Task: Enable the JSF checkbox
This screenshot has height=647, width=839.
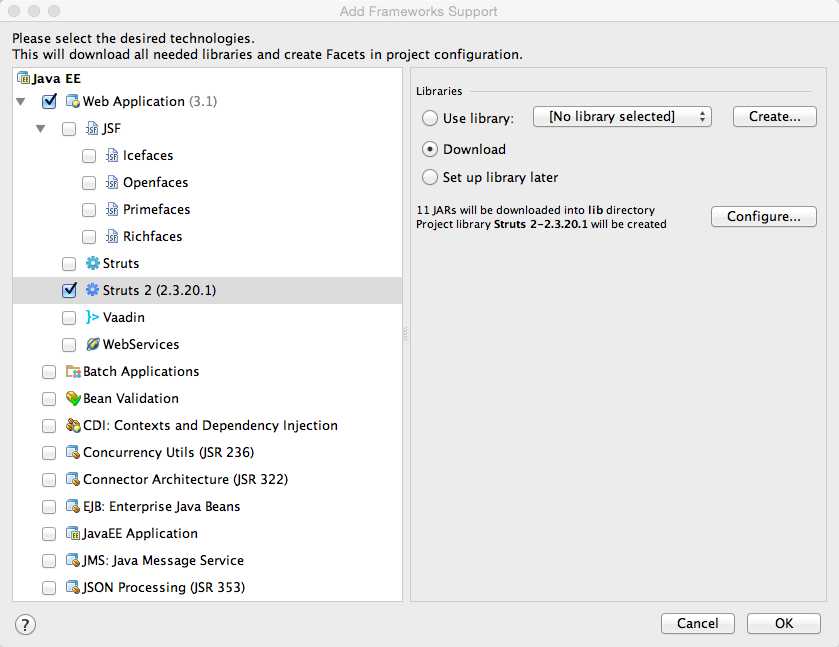Action: click(x=69, y=129)
